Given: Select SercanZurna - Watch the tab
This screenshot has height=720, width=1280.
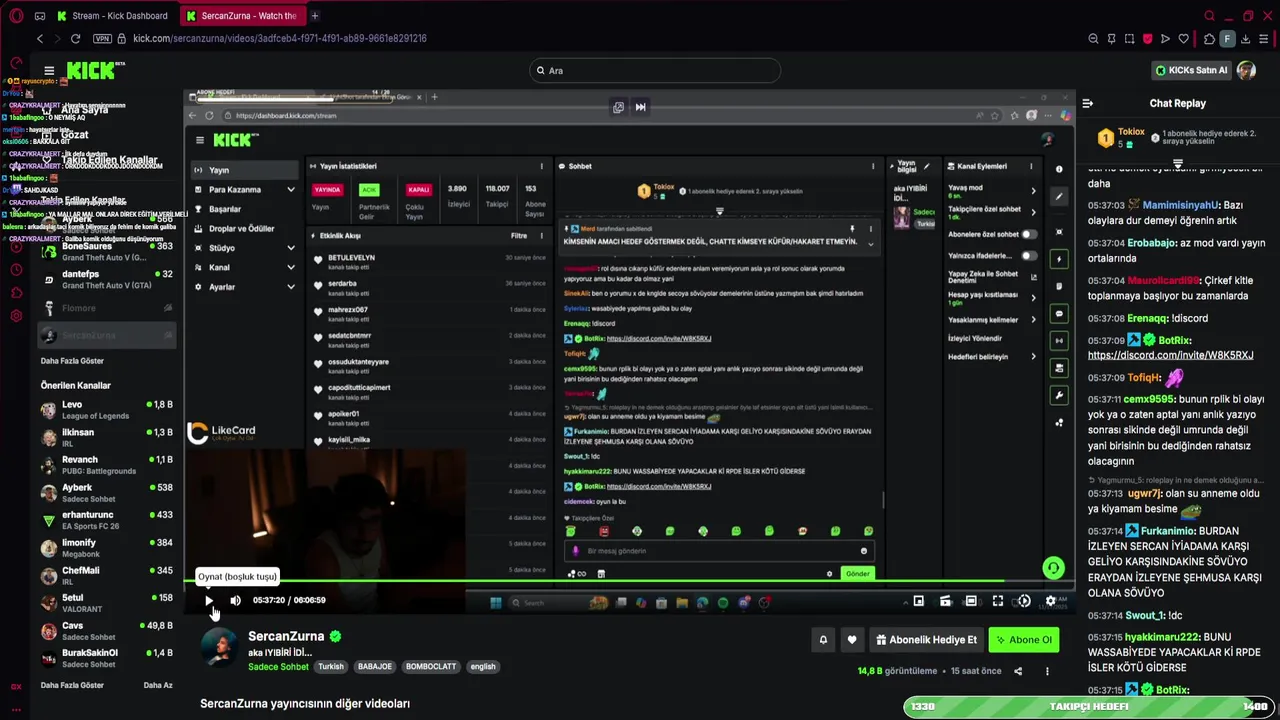Looking at the screenshot, I should pyautogui.click(x=241, y=16).
